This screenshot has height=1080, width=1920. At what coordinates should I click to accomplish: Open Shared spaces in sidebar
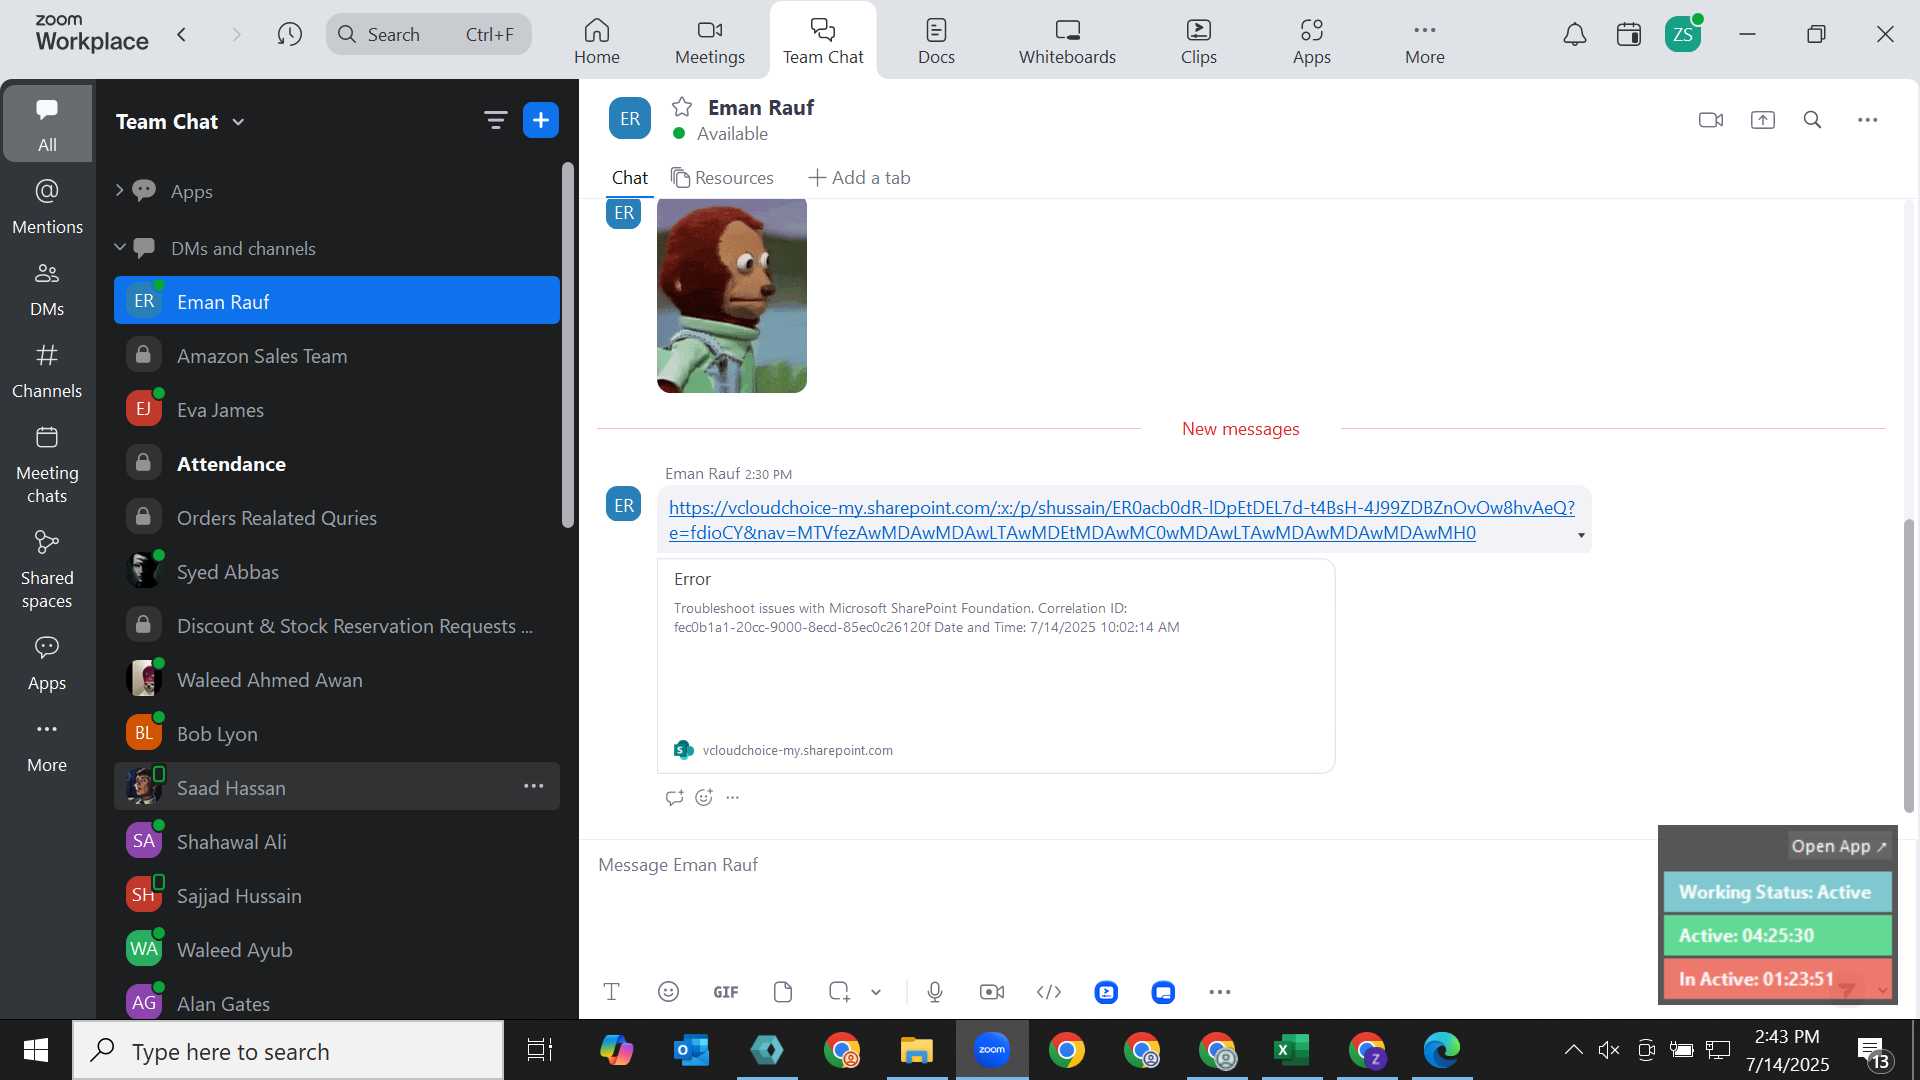pyautogui.click(x=47, y=569)
